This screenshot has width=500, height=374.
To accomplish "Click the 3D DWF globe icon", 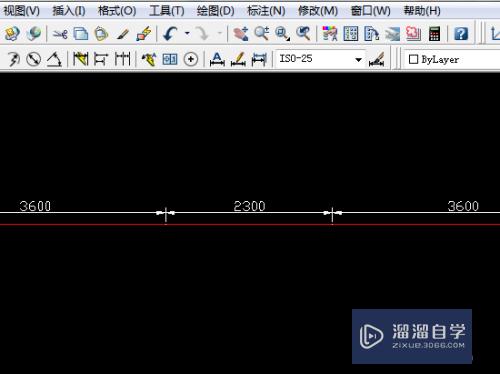I will point(34,34).
